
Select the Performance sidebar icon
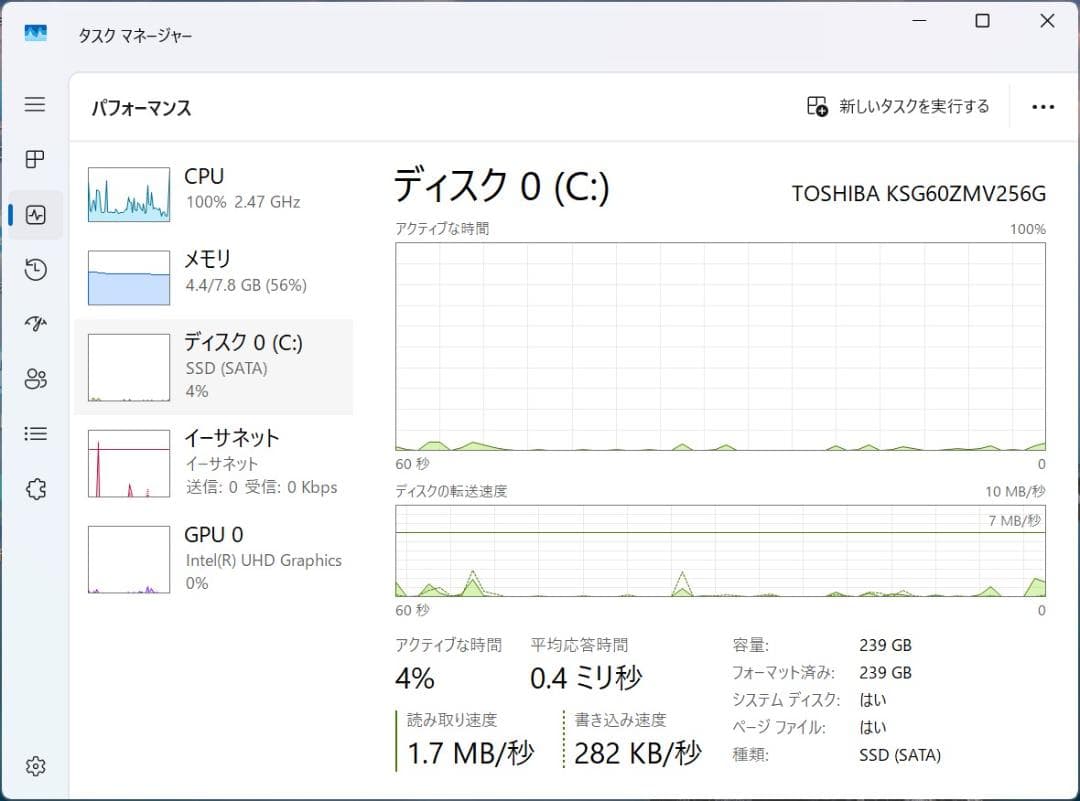click(x=35, y=214)
